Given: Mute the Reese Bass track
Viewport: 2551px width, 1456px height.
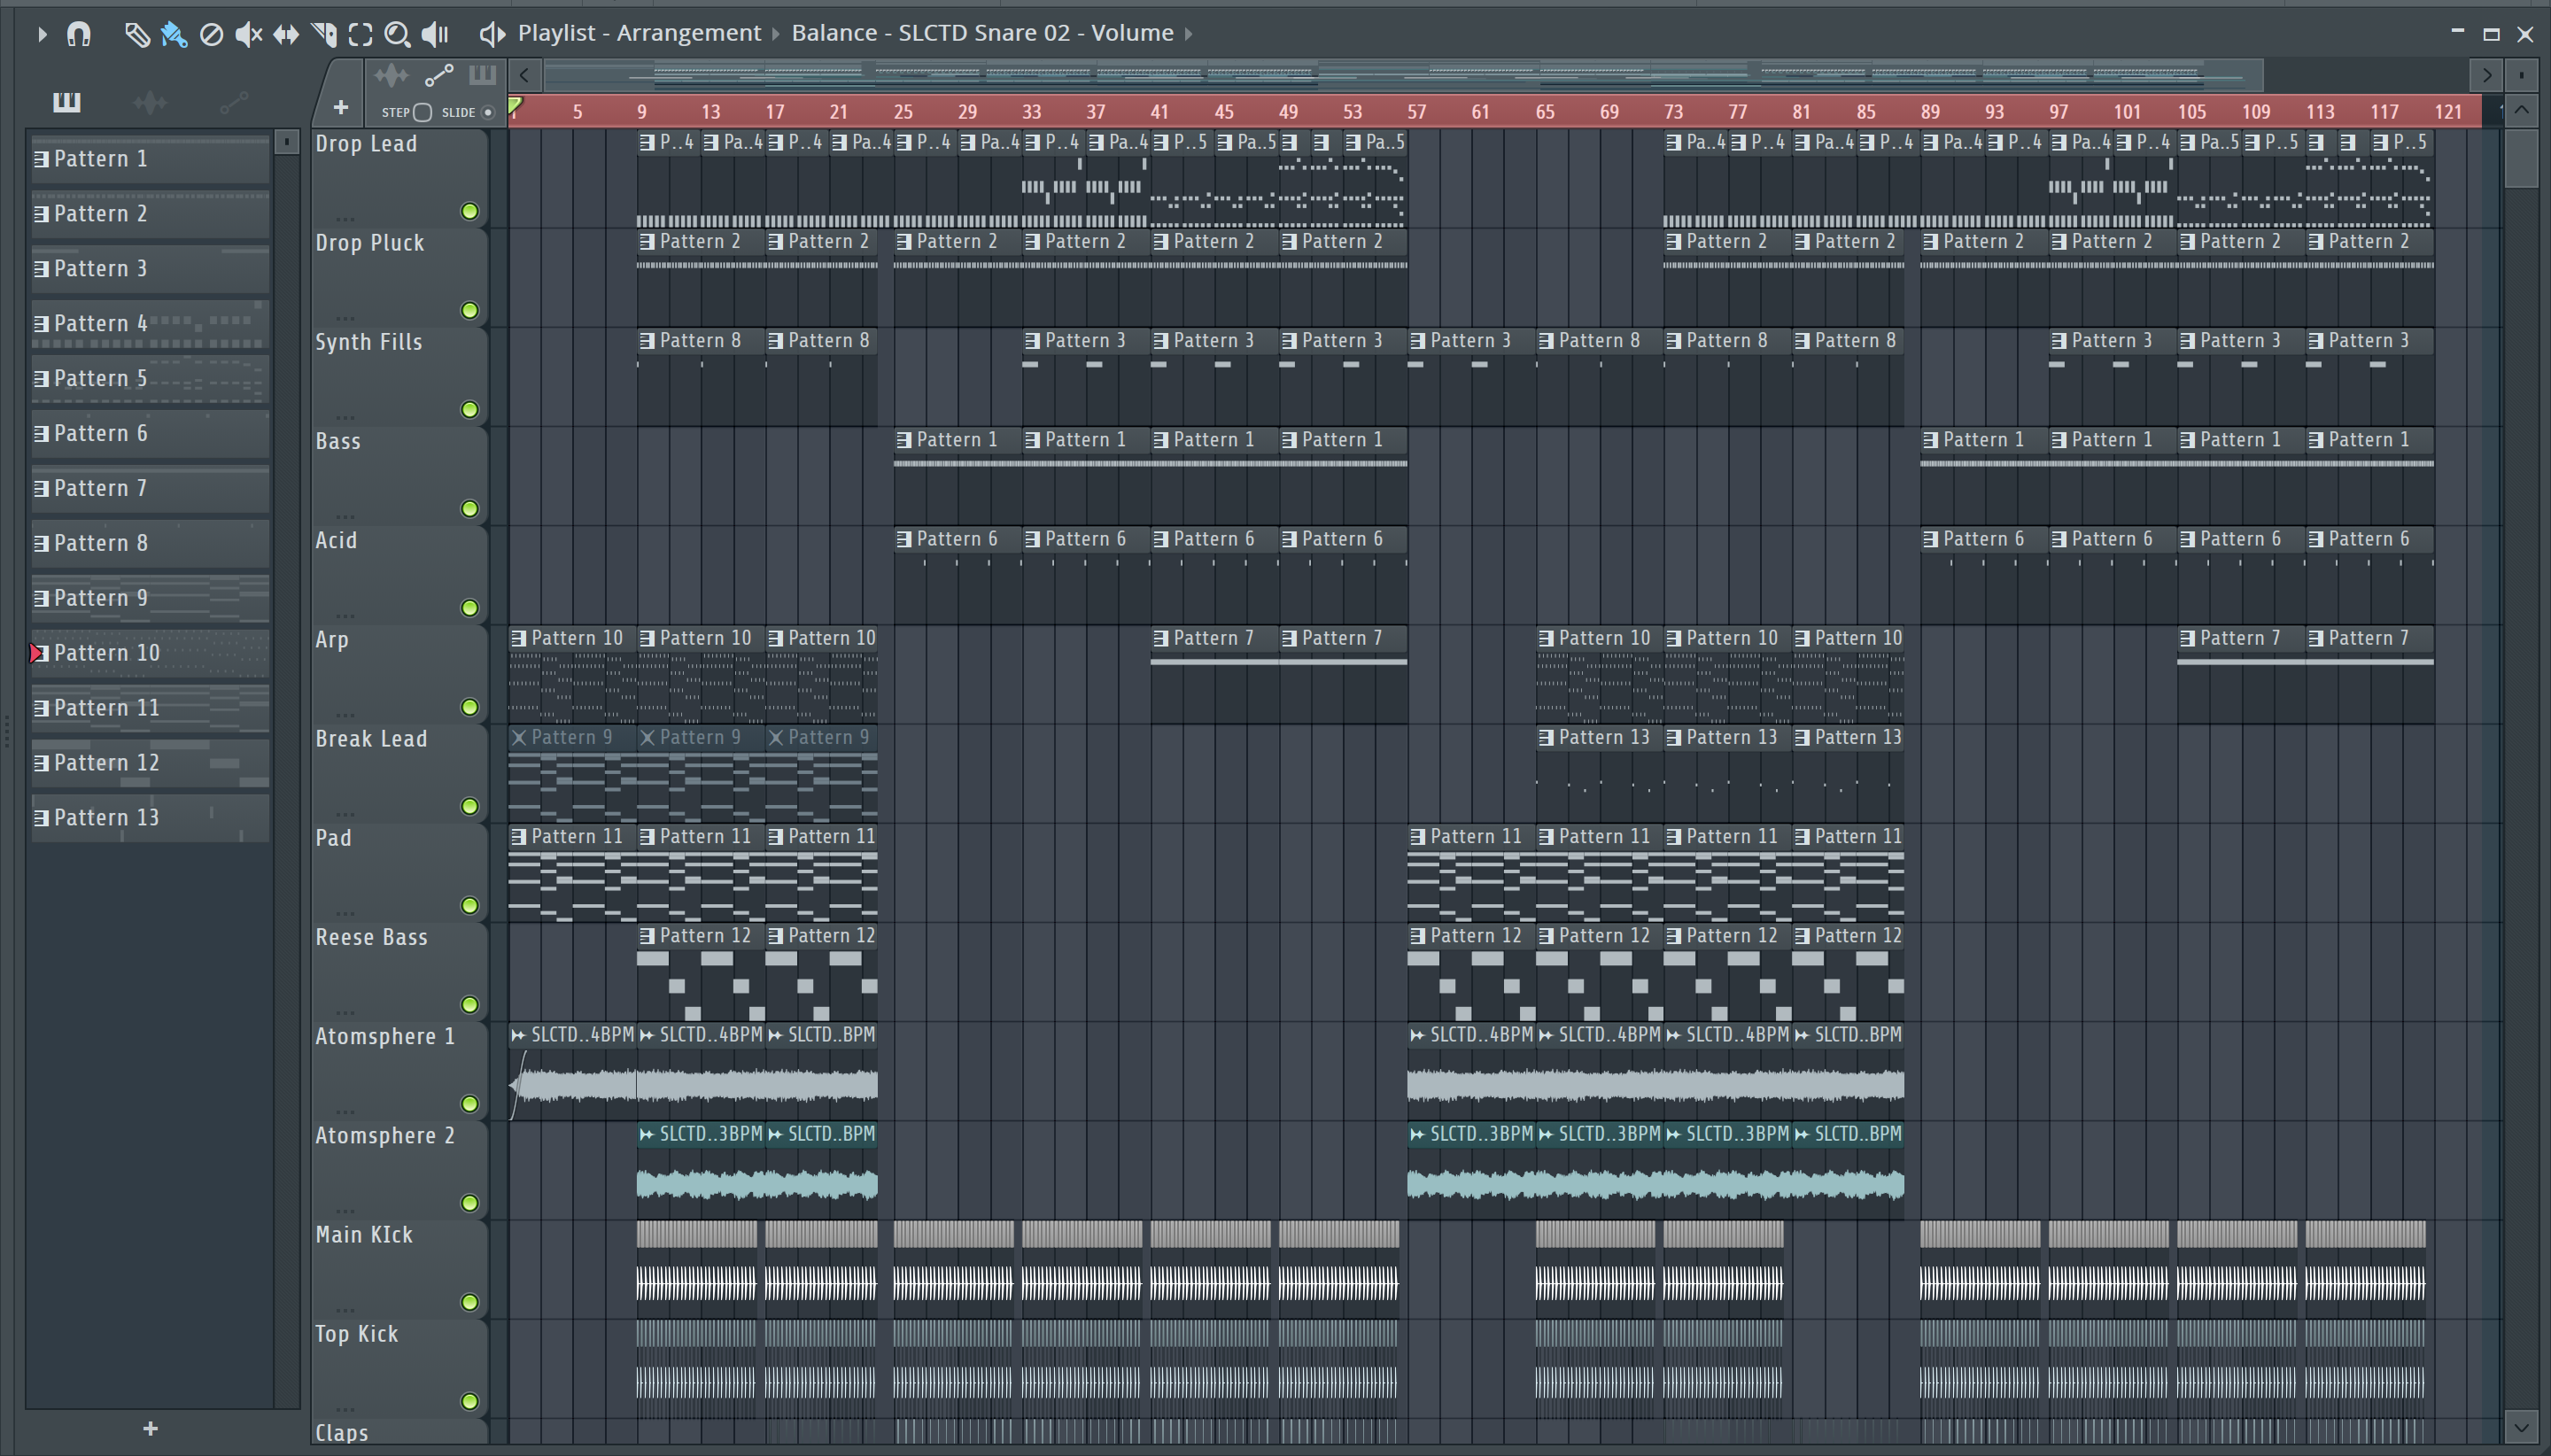Looking at the screenshot, I should tap(469, 1004).
